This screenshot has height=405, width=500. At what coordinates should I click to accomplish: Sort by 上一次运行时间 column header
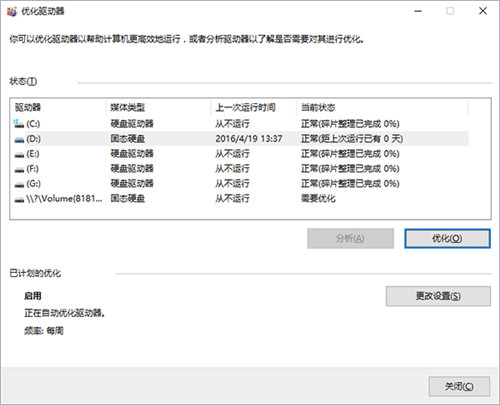[254, 107]
